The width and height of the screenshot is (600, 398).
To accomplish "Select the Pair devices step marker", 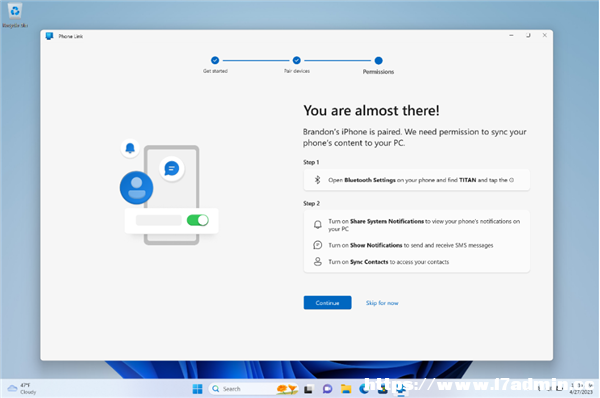I will (x=297, y=60).
